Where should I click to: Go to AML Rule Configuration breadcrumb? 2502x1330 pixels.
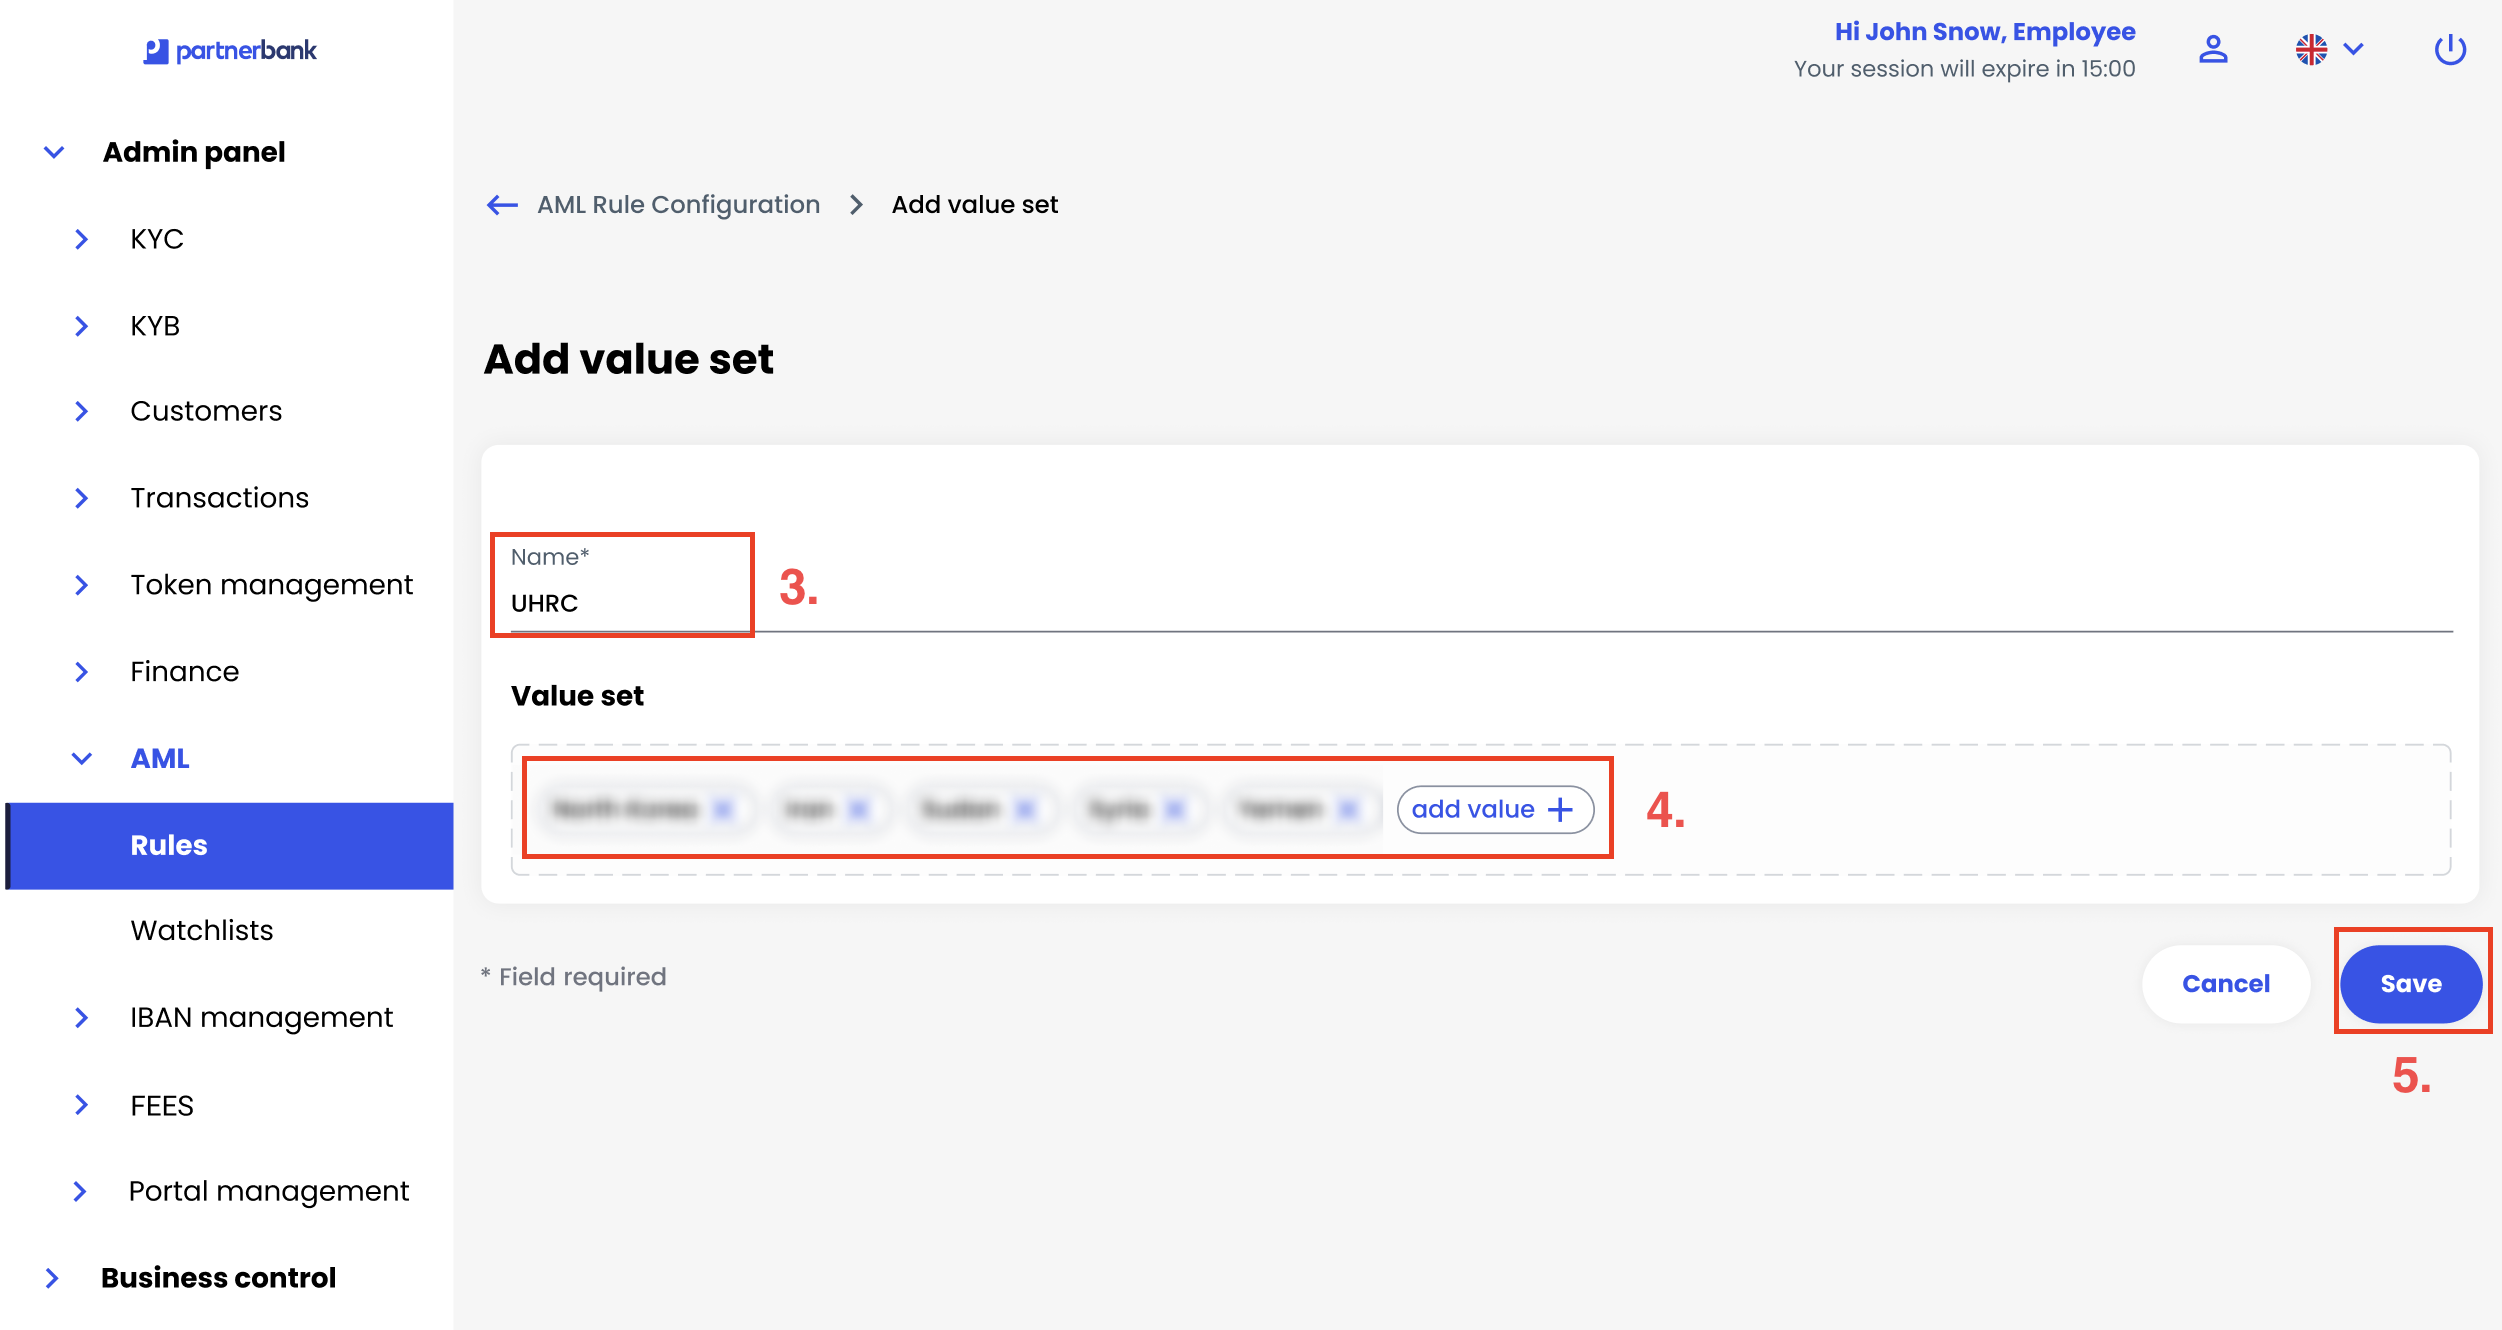(678, 205)
